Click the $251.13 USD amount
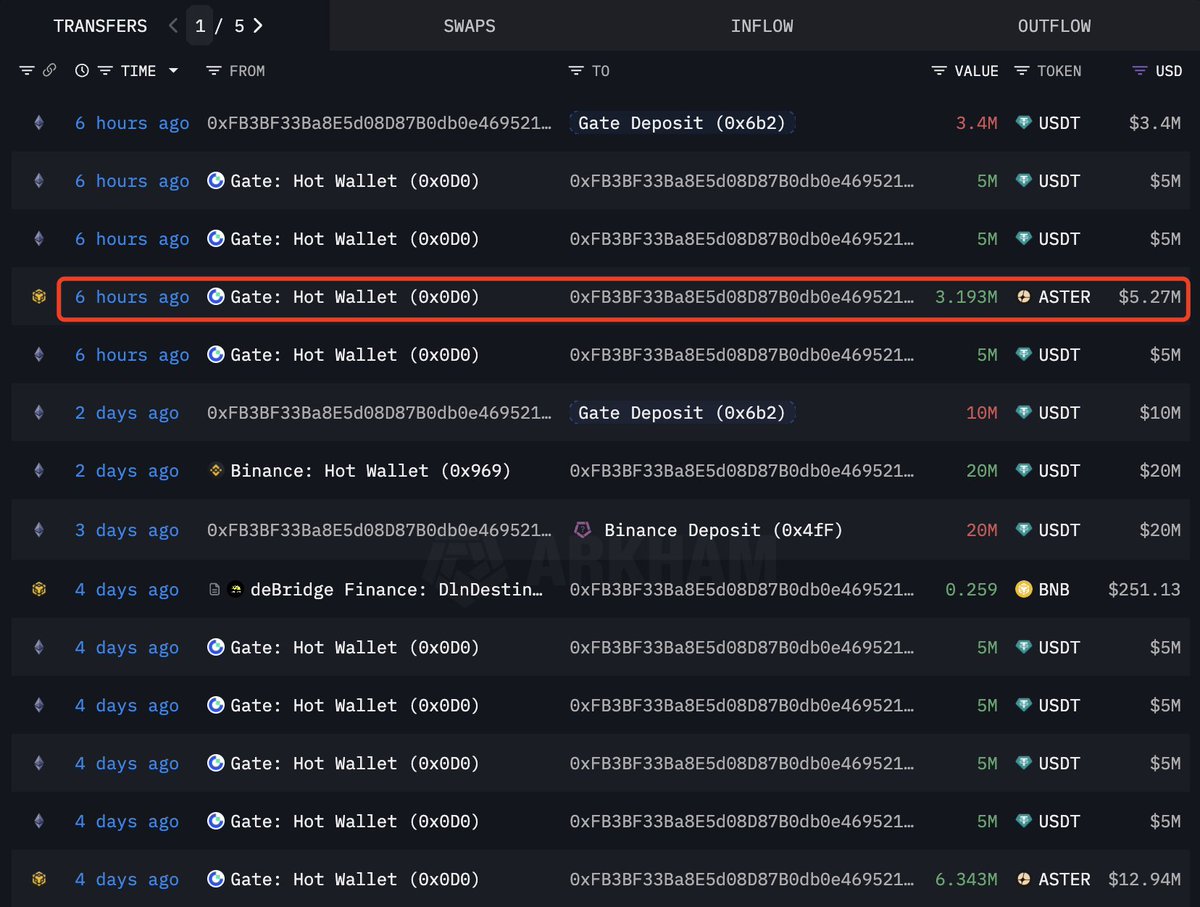Image resolution: width=1200 pixels, height=907 pixels. [x=1144, y=589]
